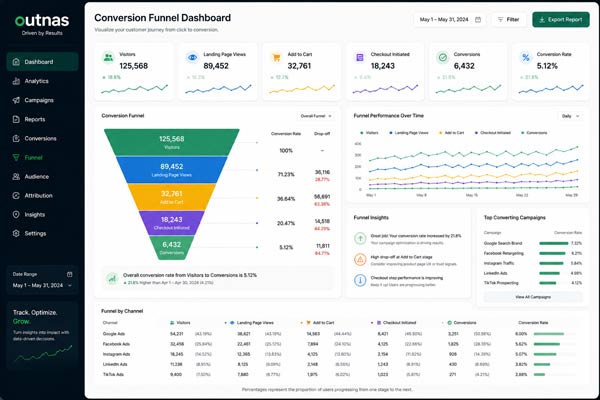Open the May 1 - May 31 date picker at top
Viewport: 600px width, 400px height.
click(x=450, y=20)
